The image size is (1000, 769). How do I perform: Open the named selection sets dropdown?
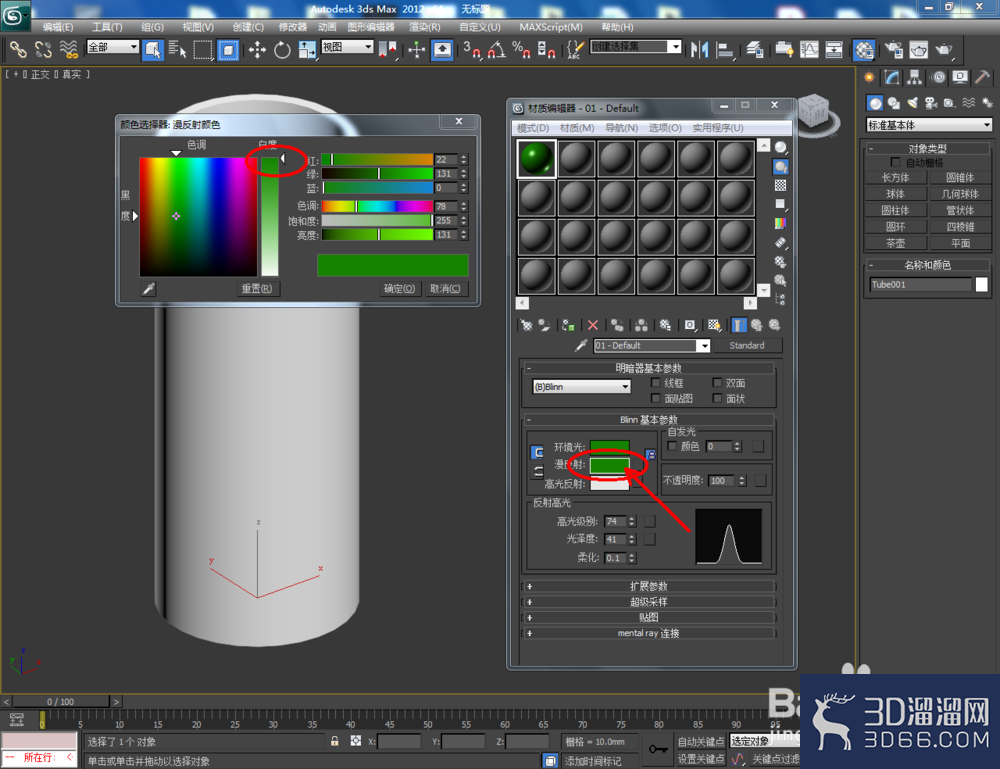point(636,47)
